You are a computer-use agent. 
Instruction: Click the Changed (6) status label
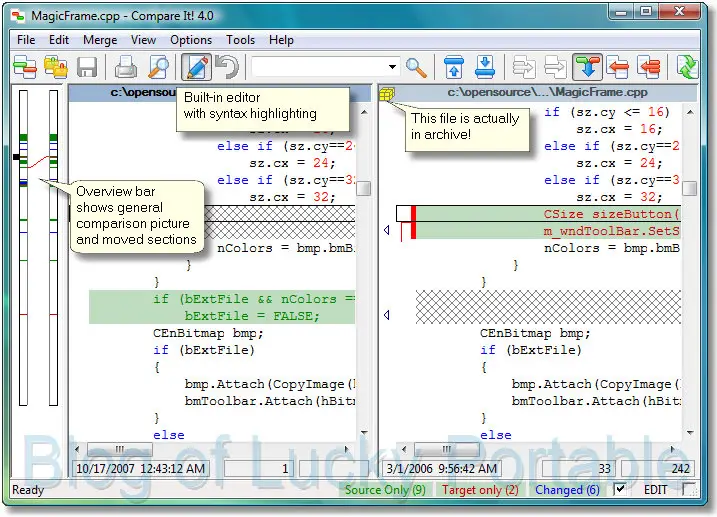pyautogui.click(x=567, y=490)
